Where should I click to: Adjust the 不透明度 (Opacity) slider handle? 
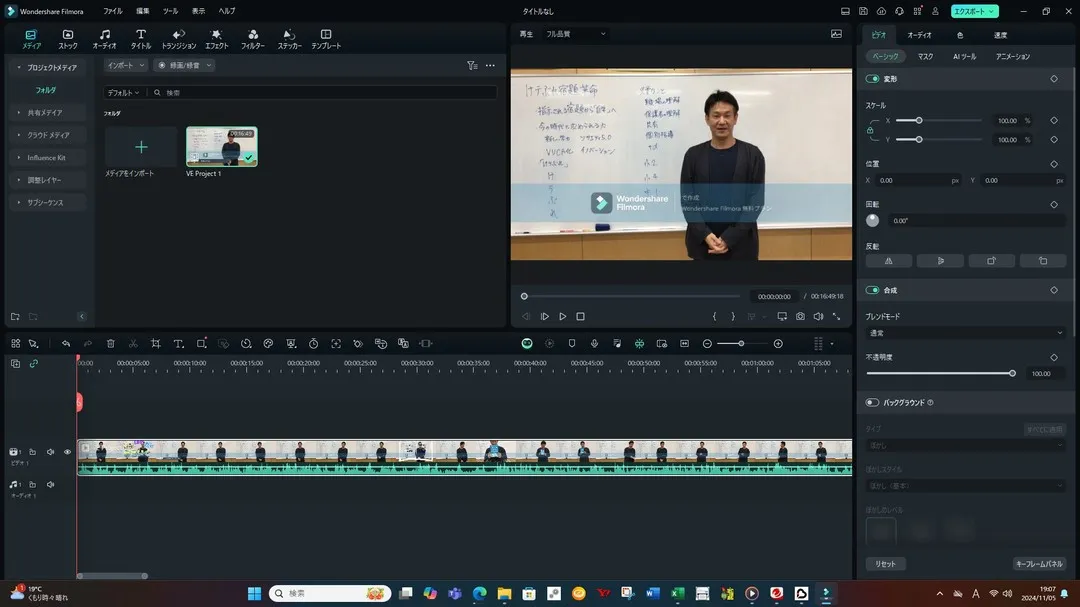click(x=1012, y=373)
